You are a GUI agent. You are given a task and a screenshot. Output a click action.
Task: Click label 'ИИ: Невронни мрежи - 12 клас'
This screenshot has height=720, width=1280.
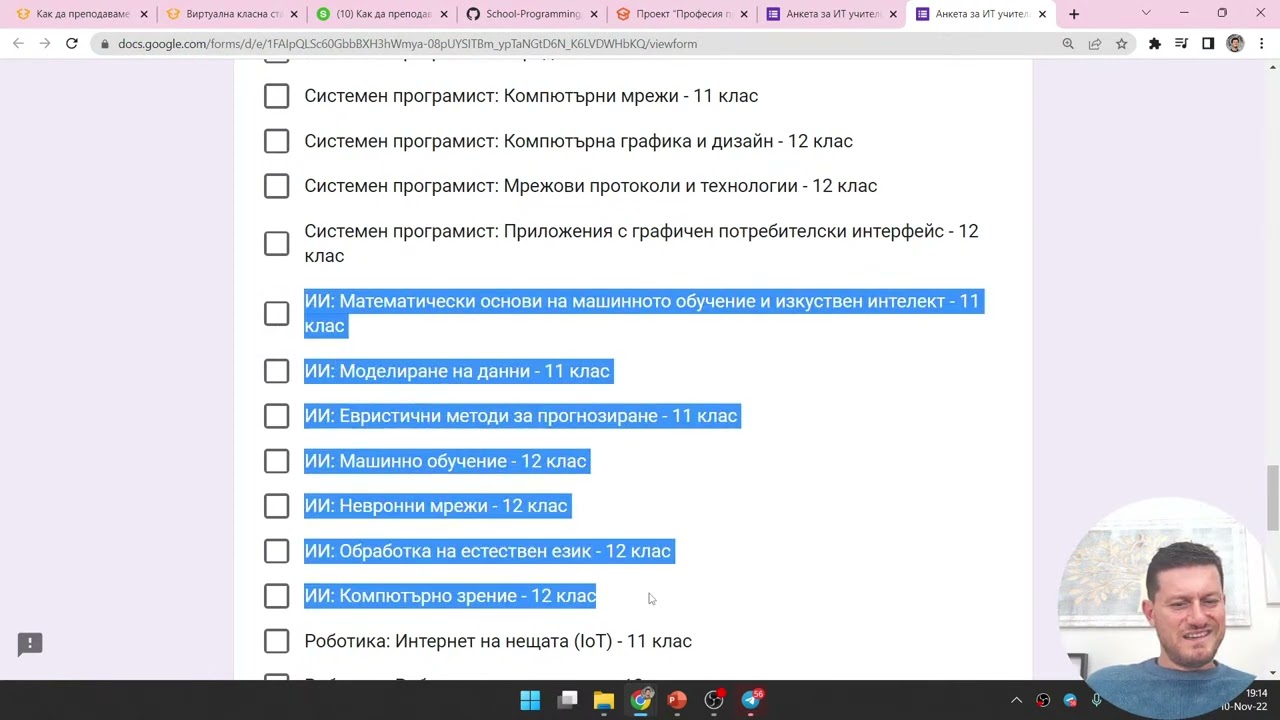click(x=436, y=506)
